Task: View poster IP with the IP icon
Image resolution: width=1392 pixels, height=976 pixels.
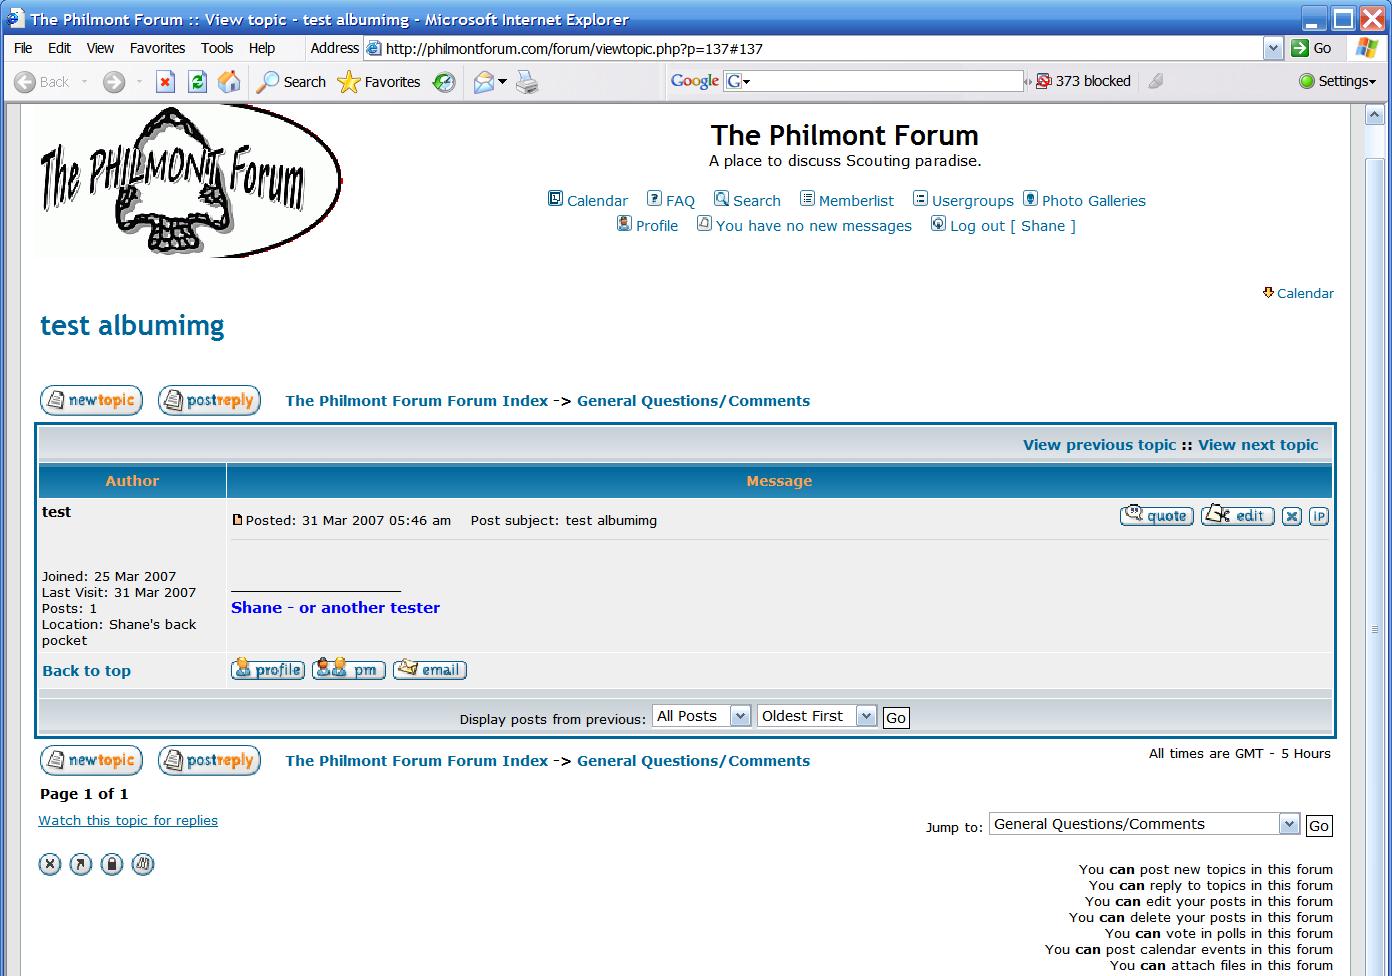Action: pos(1319,516)
